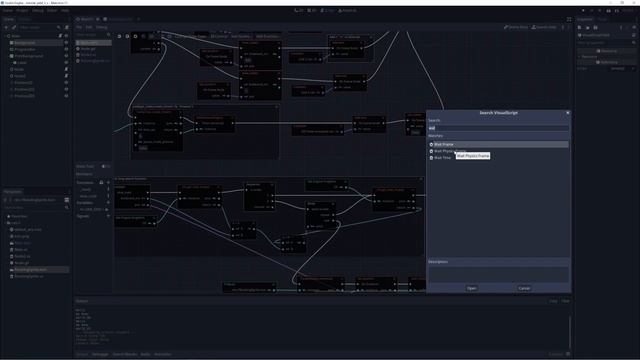Click the Search input field in dialog
Screen dimensions: 640x360
498,128
